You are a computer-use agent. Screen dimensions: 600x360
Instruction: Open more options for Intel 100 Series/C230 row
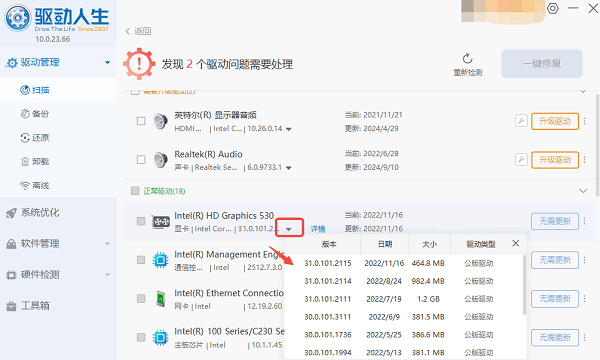coord(584,337)
